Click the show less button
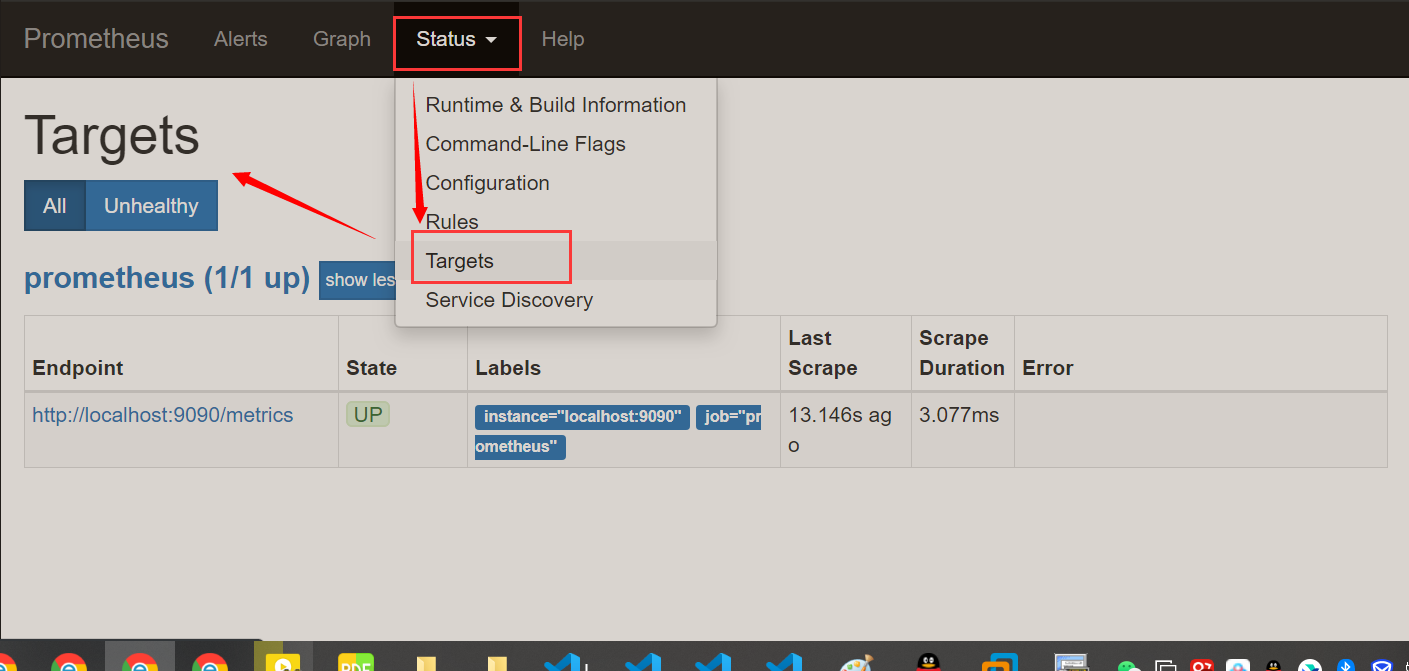The width and height of the screenshot is (1409, 671). tap(358, 280)
